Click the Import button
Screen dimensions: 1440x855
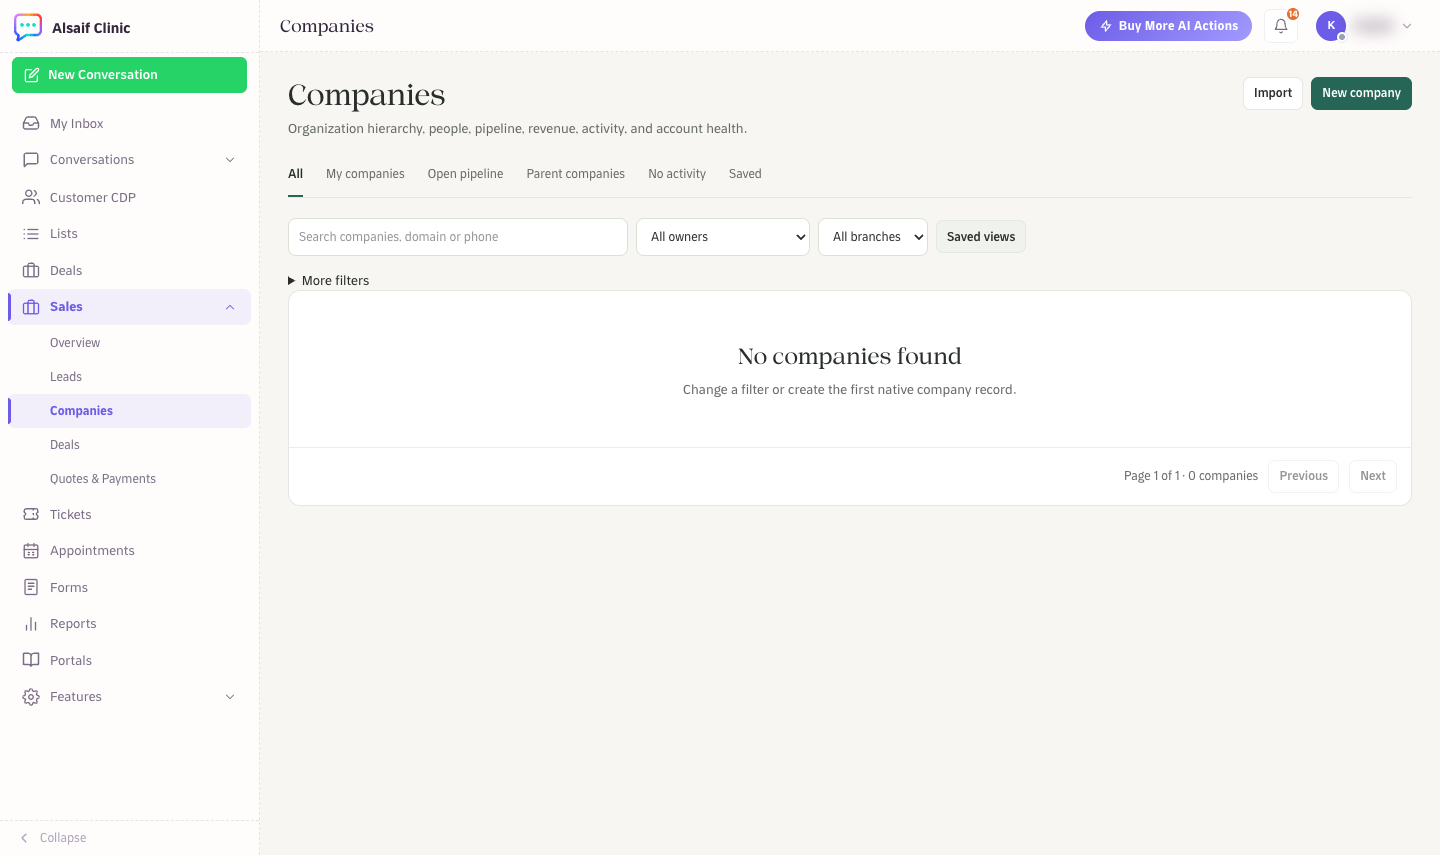(x=1273, y=93)
